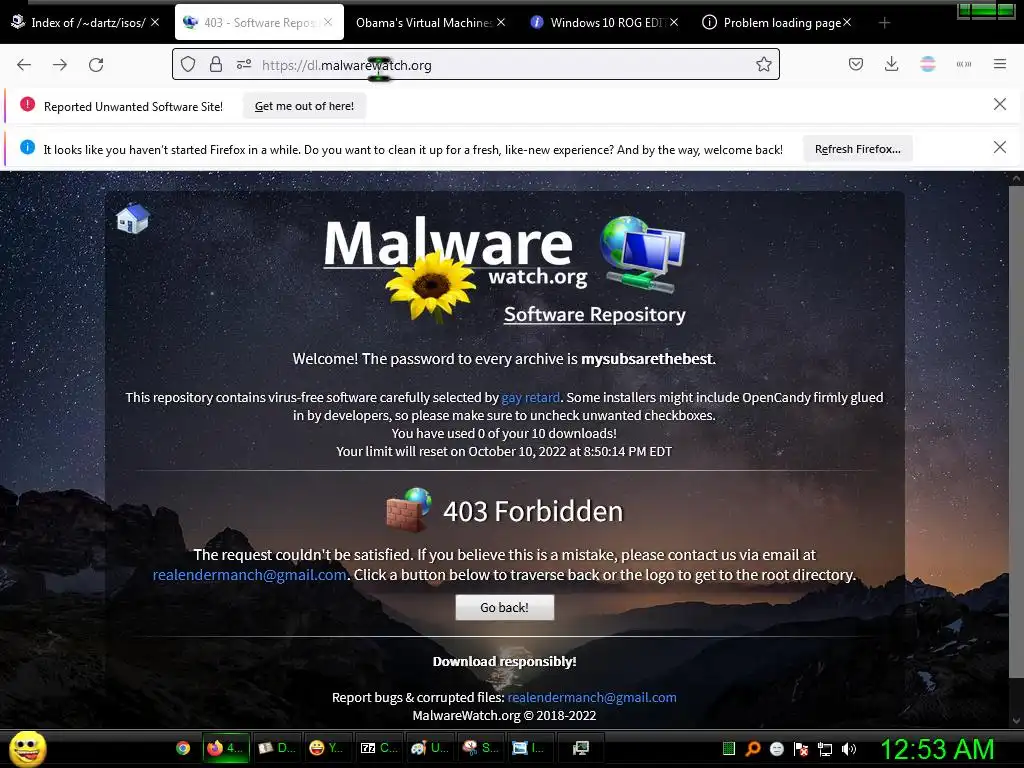
Task: Click the padlock site security icon
Action: [216, 64]
